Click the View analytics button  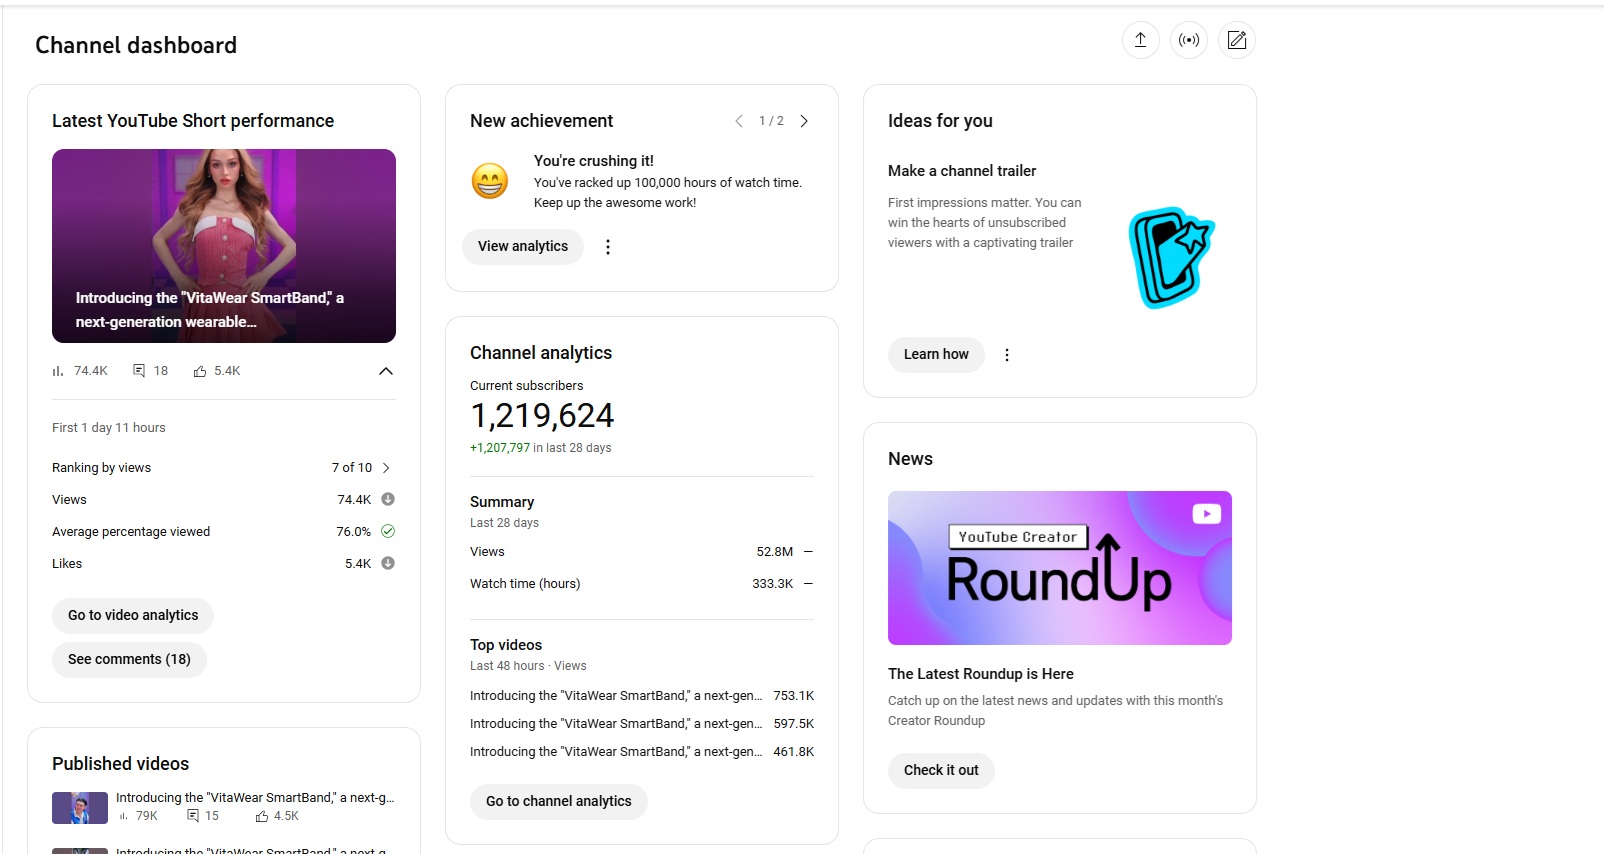(x=523, y=247)
